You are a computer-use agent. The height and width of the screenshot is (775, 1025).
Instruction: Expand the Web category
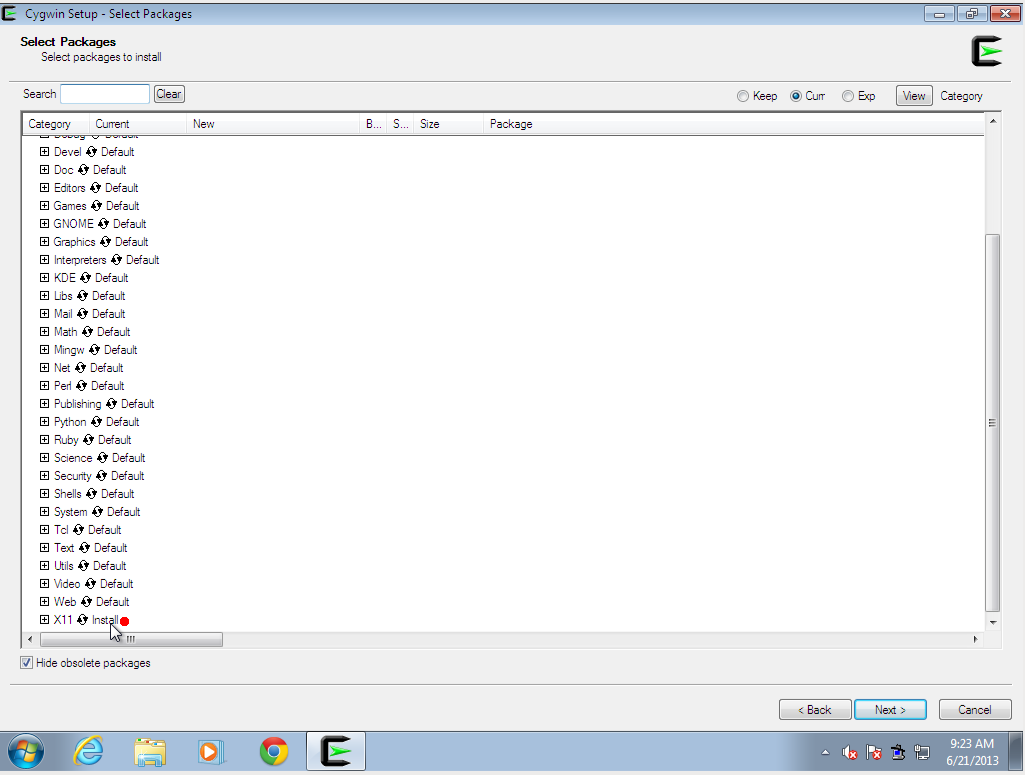(44, 601)
